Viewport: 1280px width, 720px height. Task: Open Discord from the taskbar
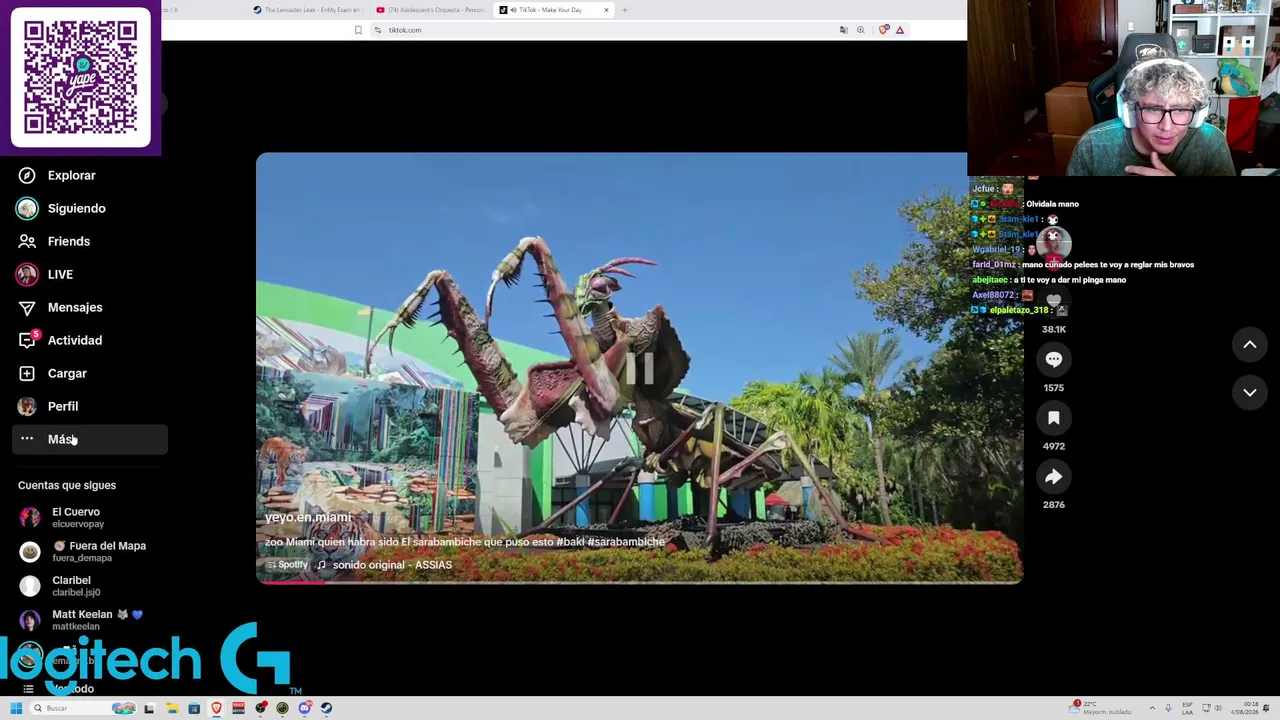click(304, 708)
